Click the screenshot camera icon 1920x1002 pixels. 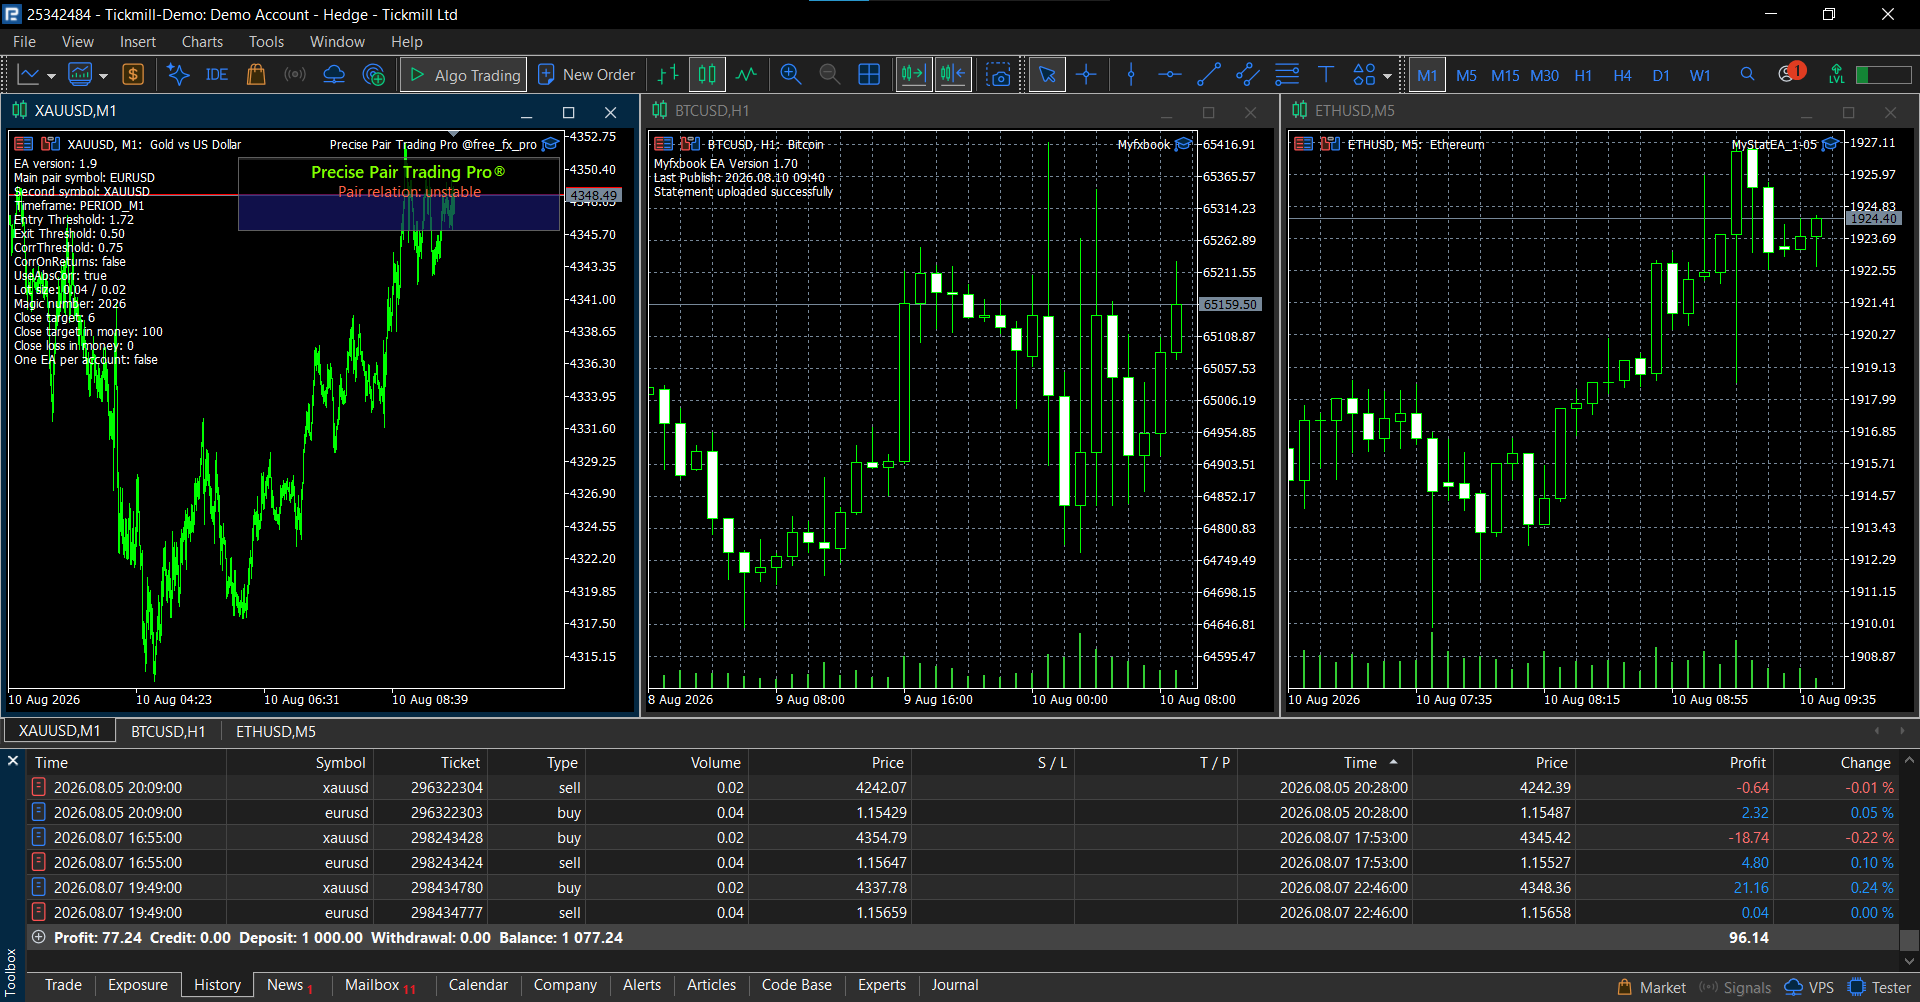coord(998,75)
